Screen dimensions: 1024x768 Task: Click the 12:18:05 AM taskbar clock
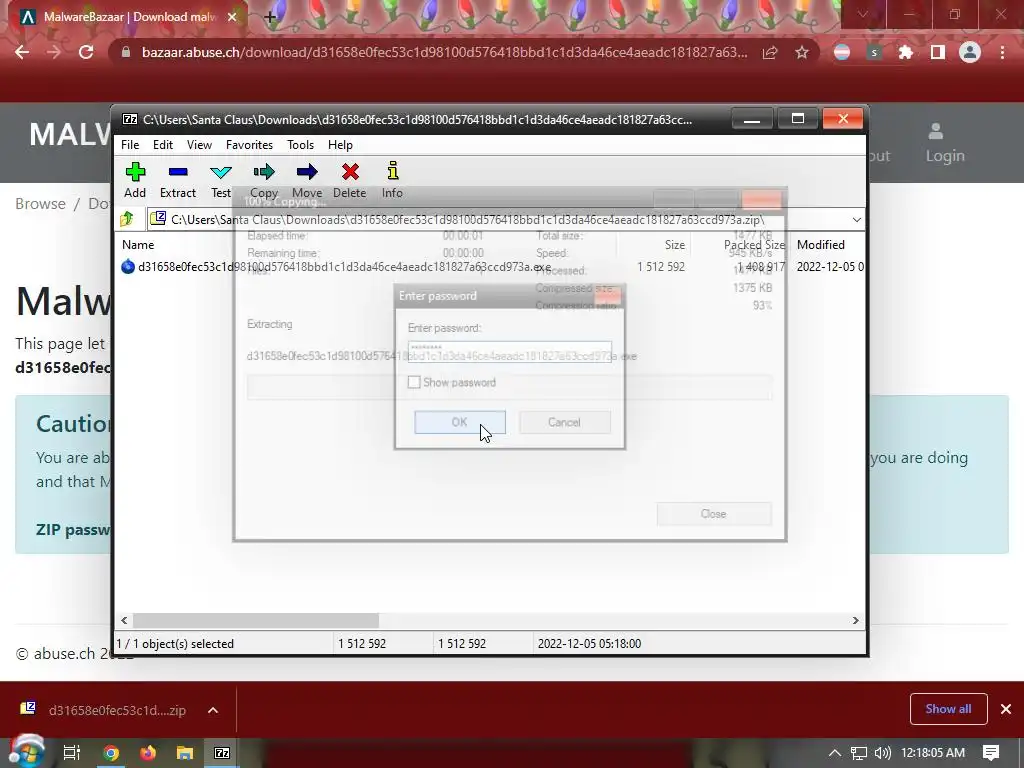coord(933,753)
